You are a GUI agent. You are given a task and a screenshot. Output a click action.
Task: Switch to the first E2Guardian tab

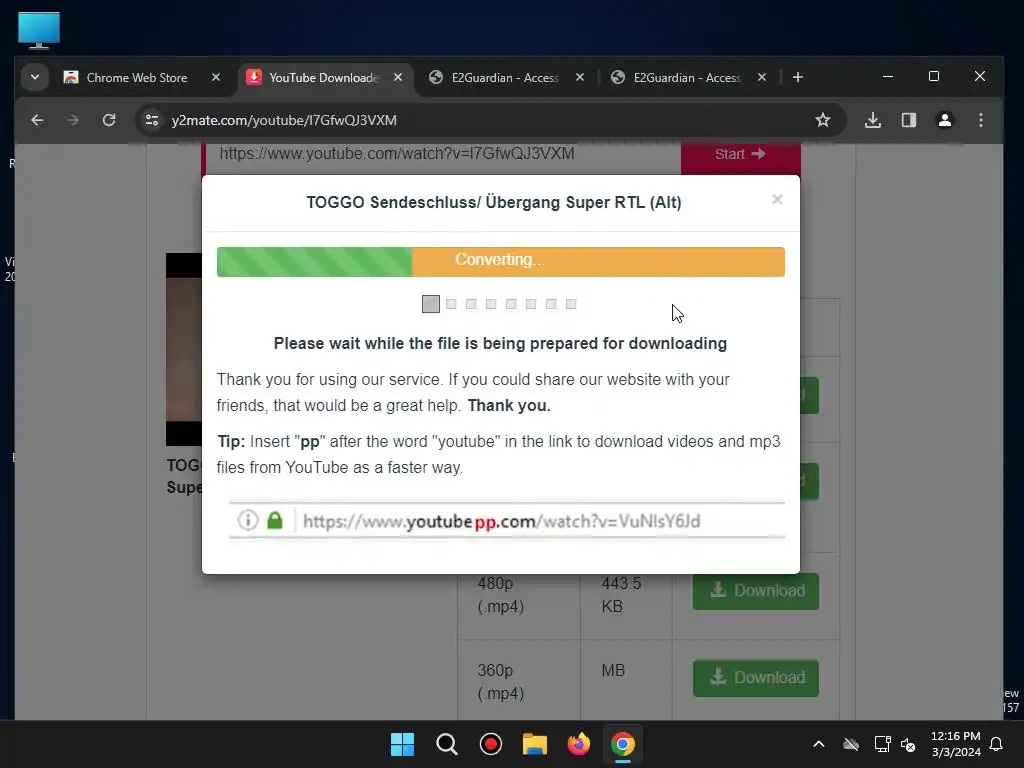506,78
